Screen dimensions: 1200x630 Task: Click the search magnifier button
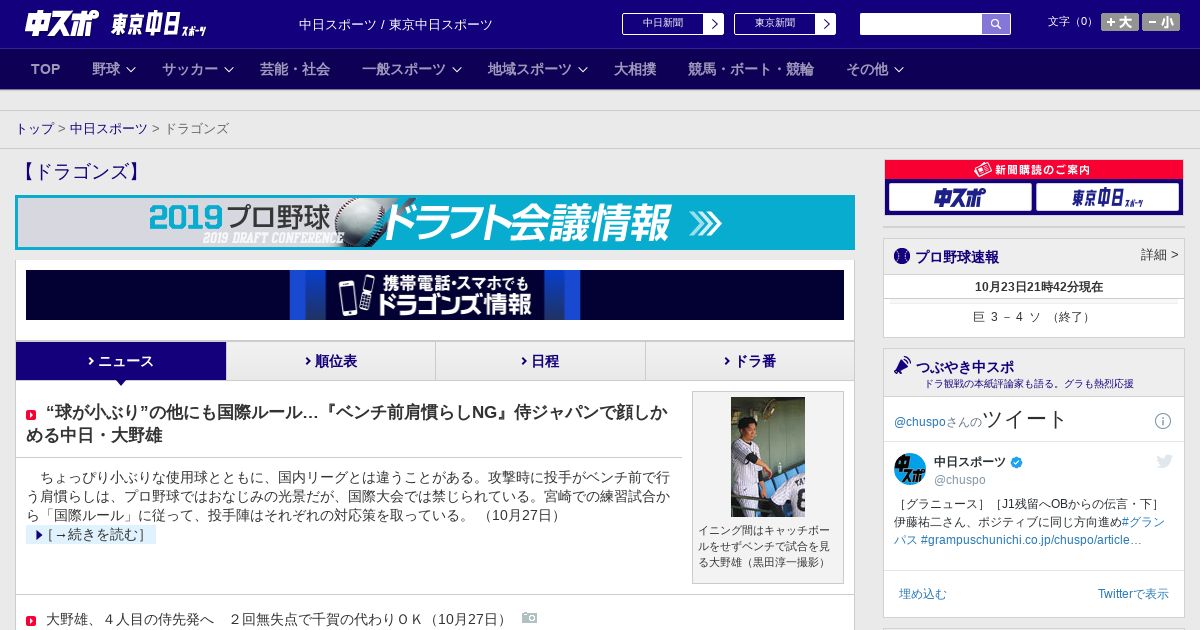click(x=996, y=24)
